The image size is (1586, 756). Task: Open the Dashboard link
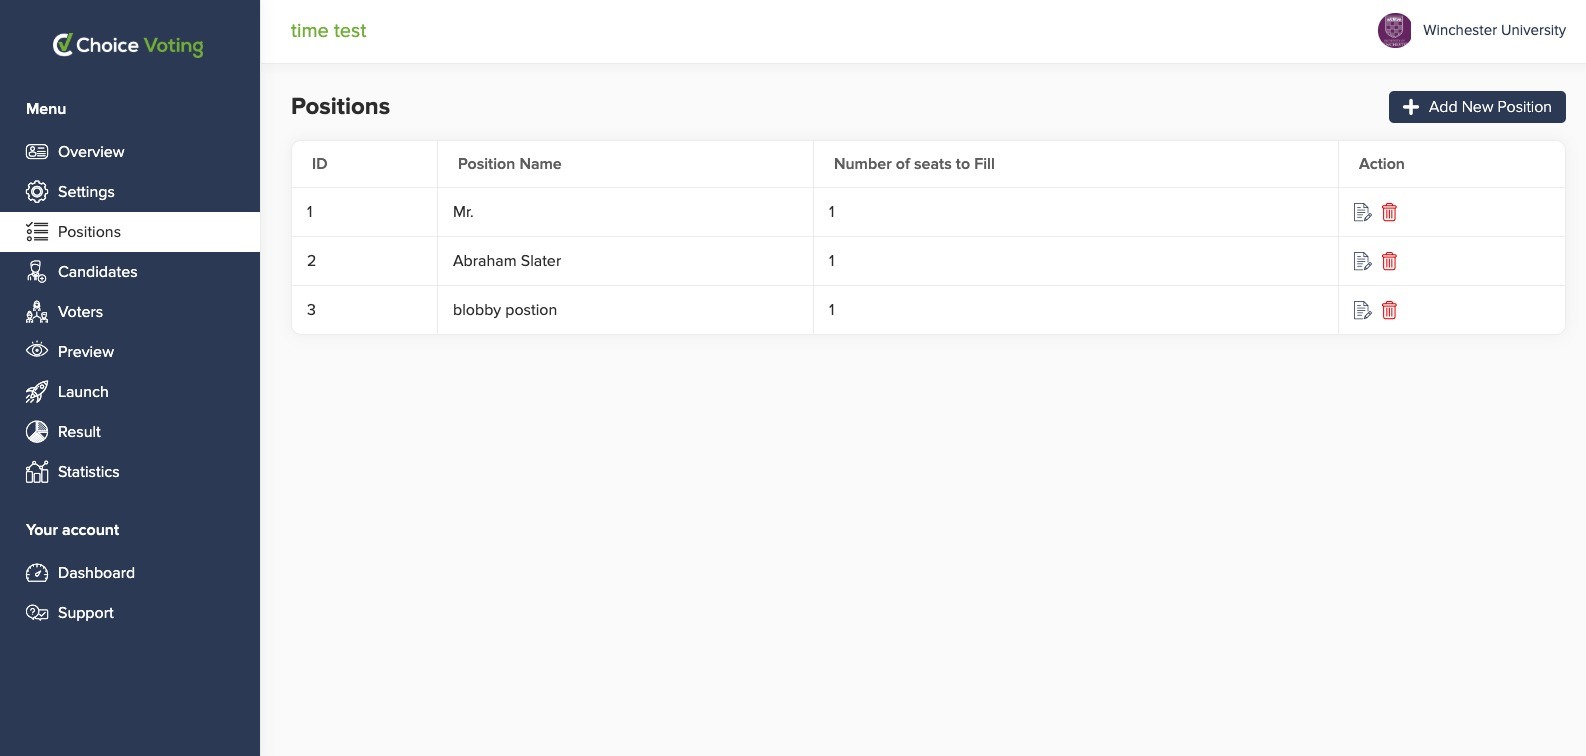pos(130,573)
